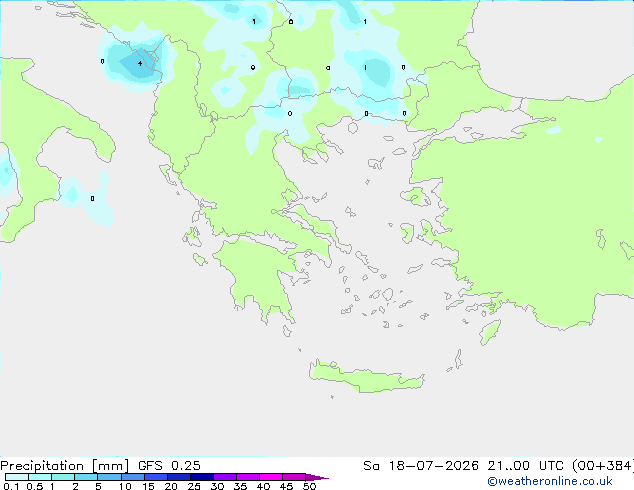The image size is (634, 490).
Task: Click the Peloponnese peninsula on the map
Action: (x=261, y=277)
